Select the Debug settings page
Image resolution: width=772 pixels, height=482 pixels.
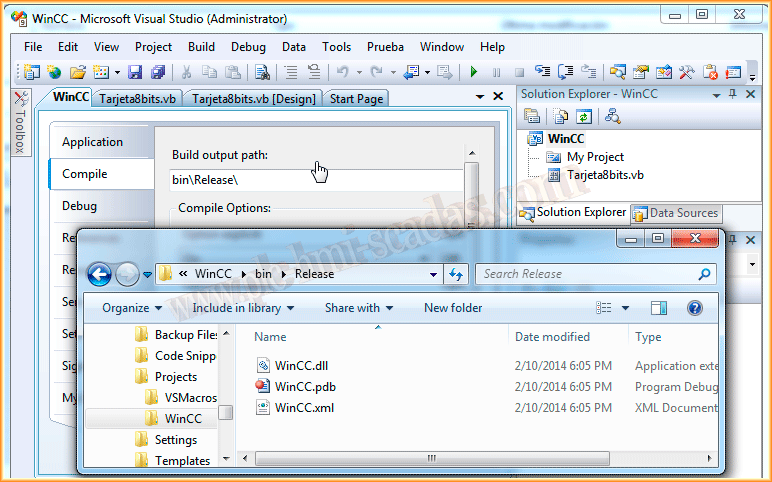pyautogui.click(x=80, y=206)
